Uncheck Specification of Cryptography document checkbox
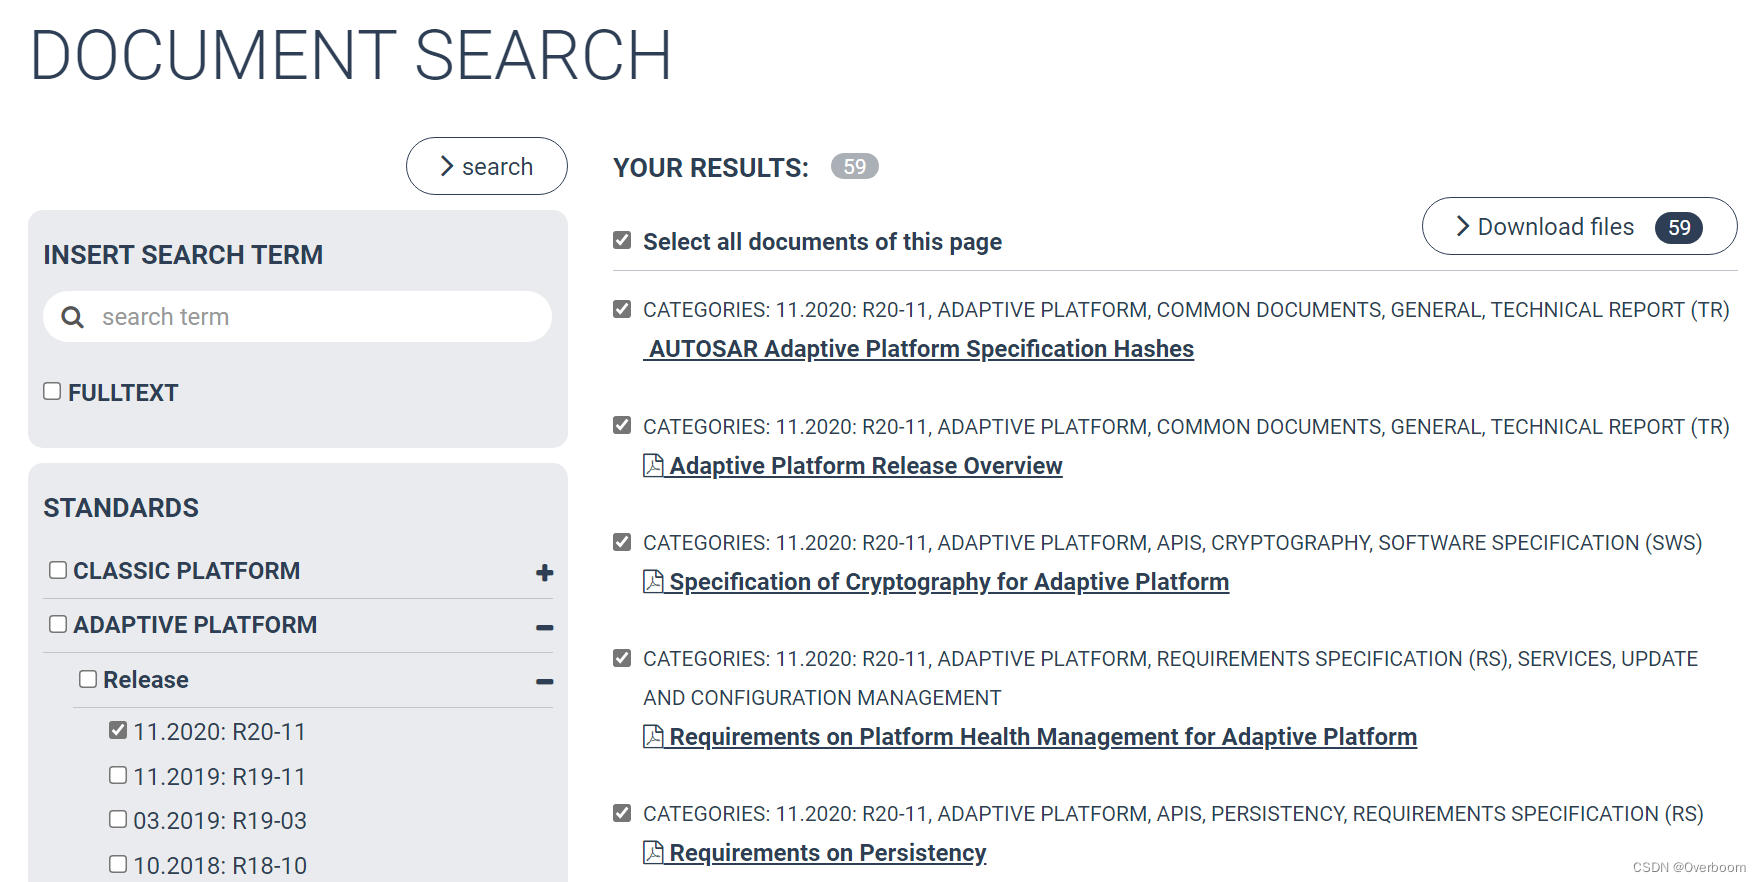1761x882 pixels. pos(622,542)
